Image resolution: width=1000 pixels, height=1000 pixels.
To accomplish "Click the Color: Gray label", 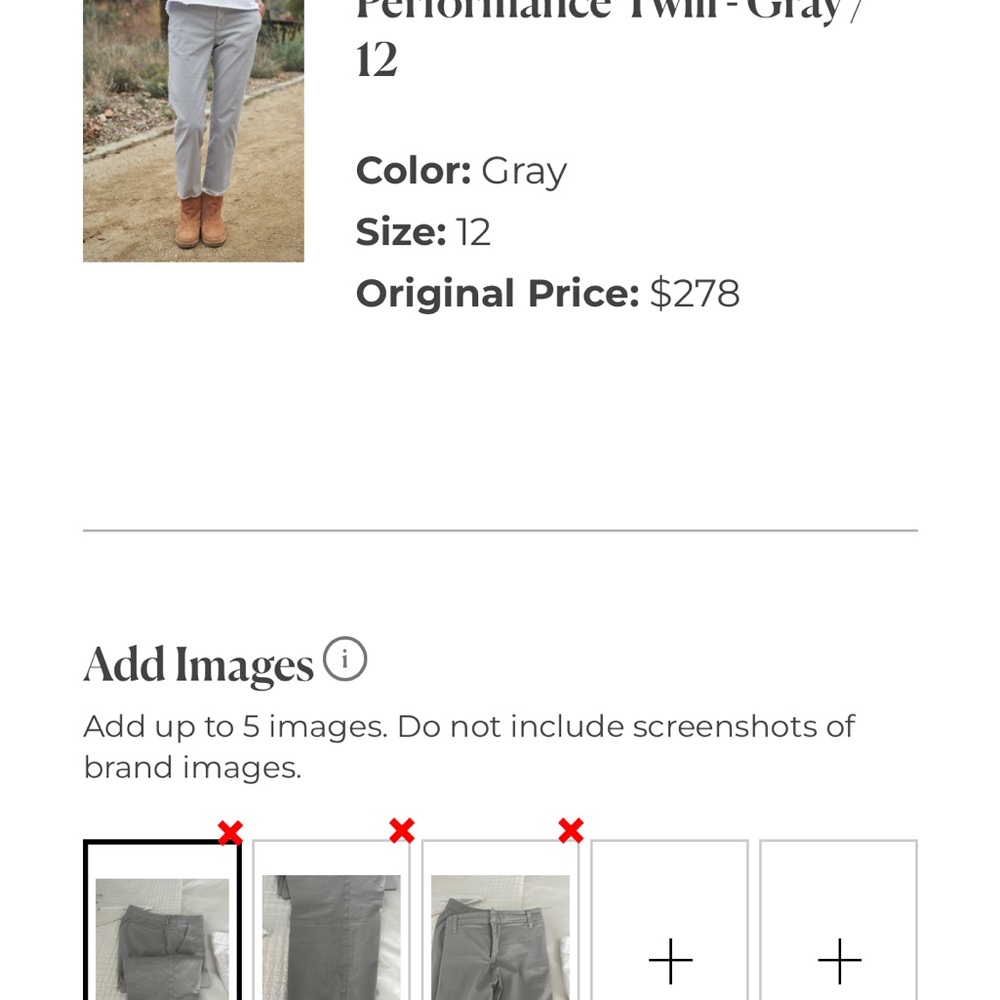I will click(x=461, y=170).
